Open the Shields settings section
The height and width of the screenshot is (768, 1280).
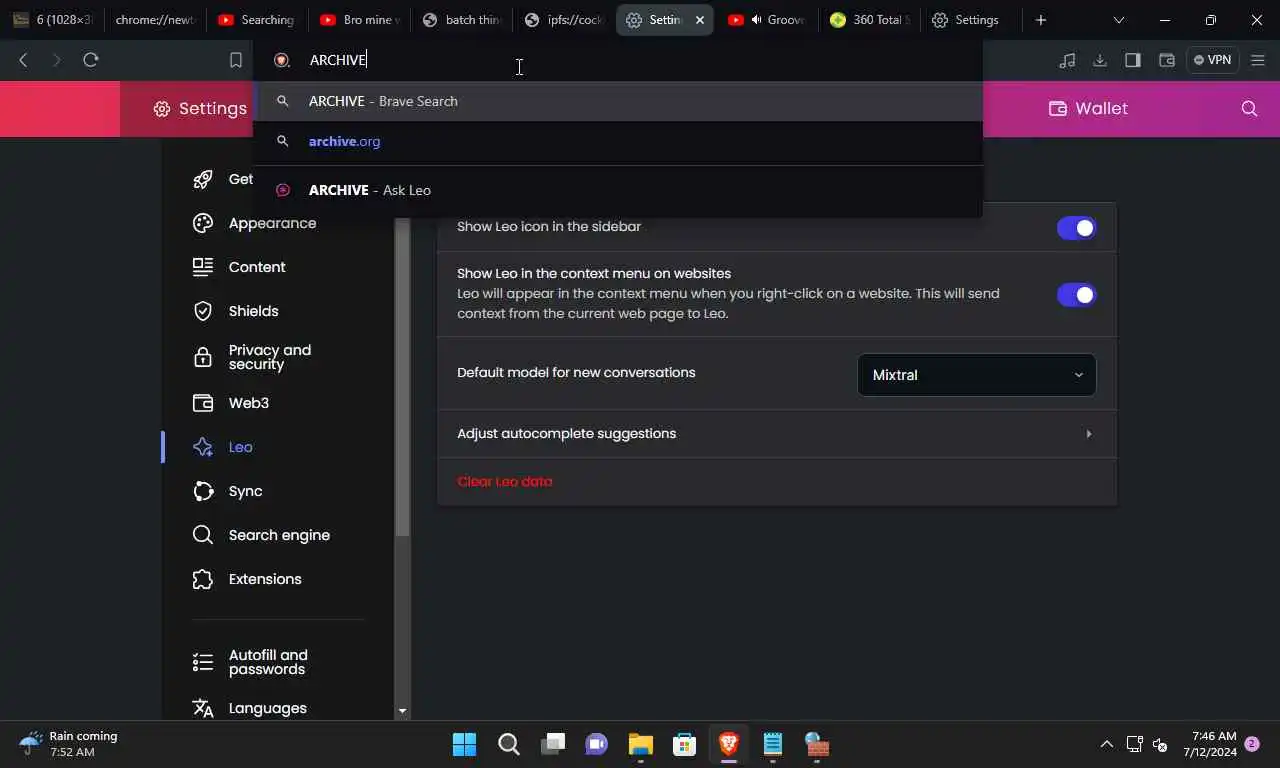(253, 311)
